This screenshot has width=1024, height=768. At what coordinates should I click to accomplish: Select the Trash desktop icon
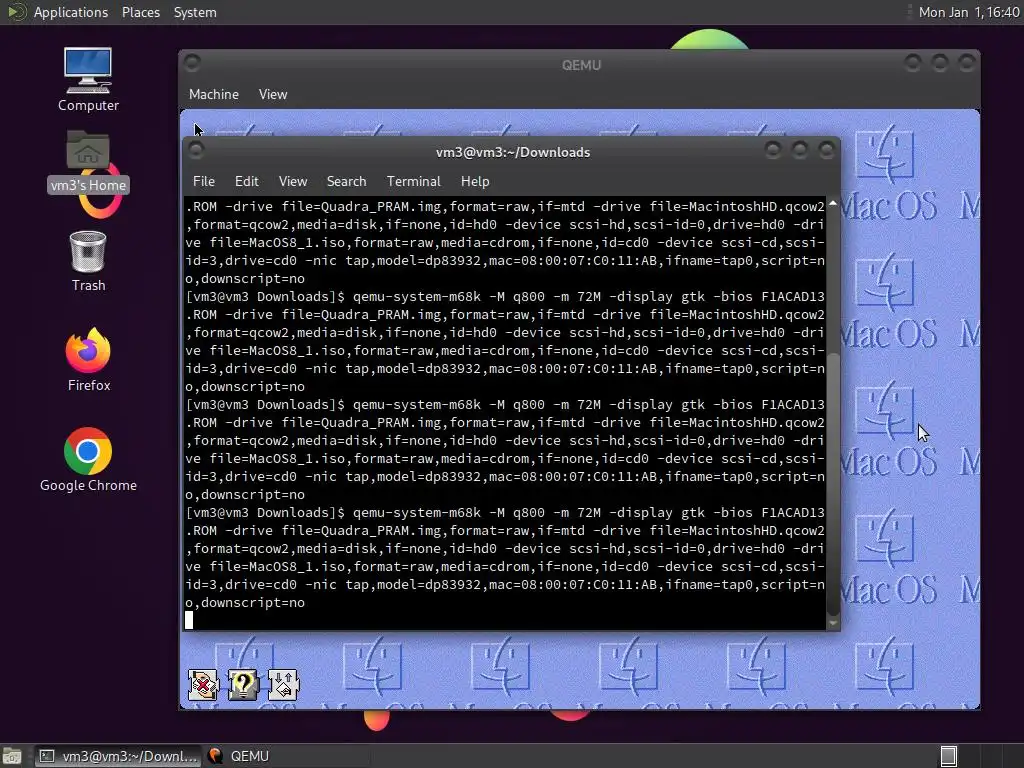pos(88,261)
